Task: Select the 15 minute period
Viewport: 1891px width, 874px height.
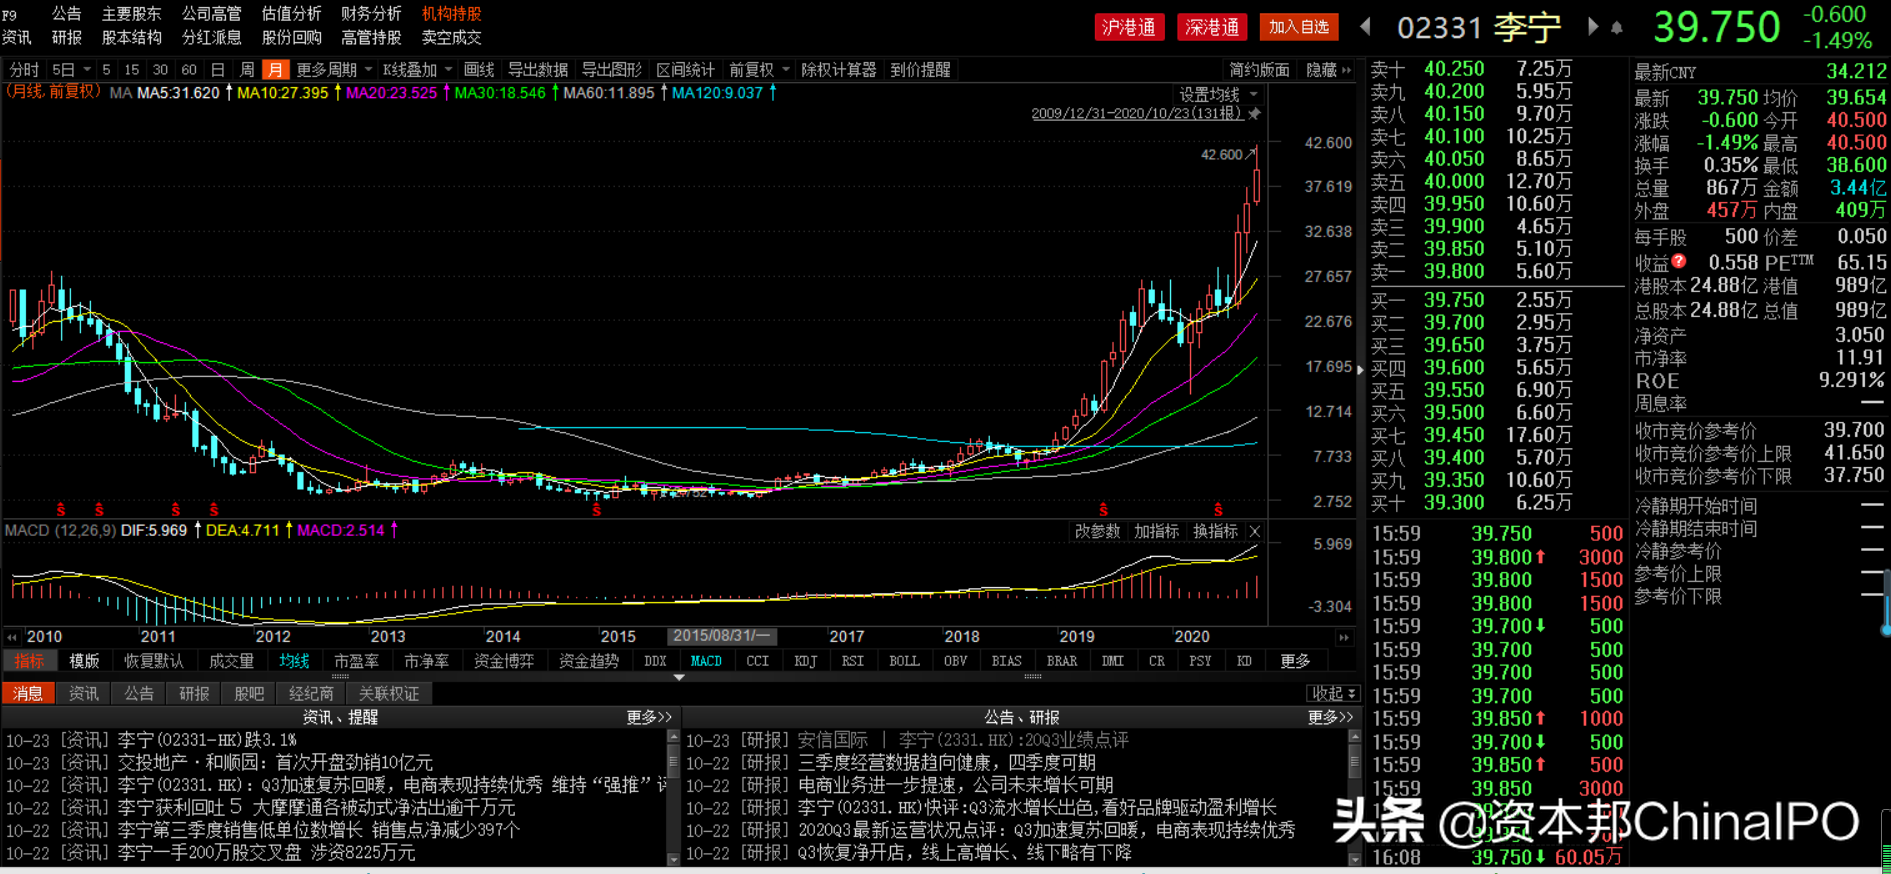Action: [x=132, y=70]
